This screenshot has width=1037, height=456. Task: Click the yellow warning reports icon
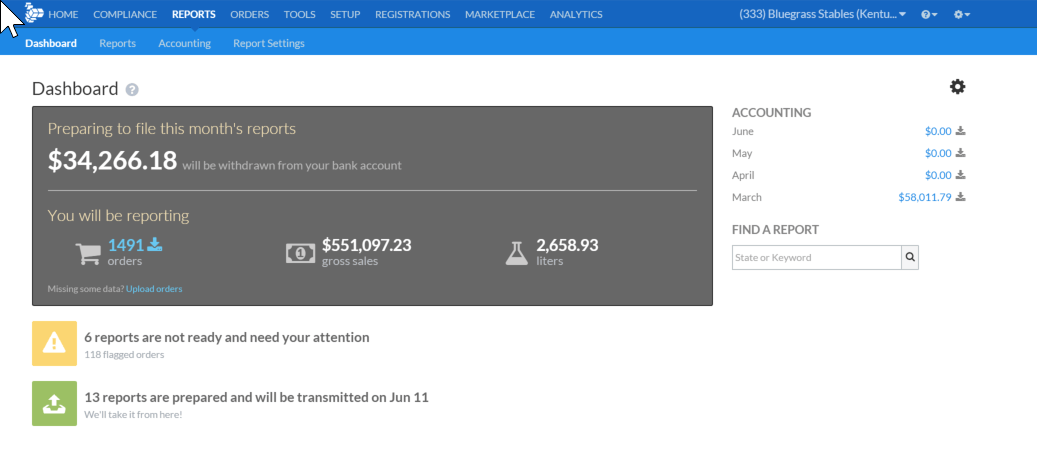(54, 344)
